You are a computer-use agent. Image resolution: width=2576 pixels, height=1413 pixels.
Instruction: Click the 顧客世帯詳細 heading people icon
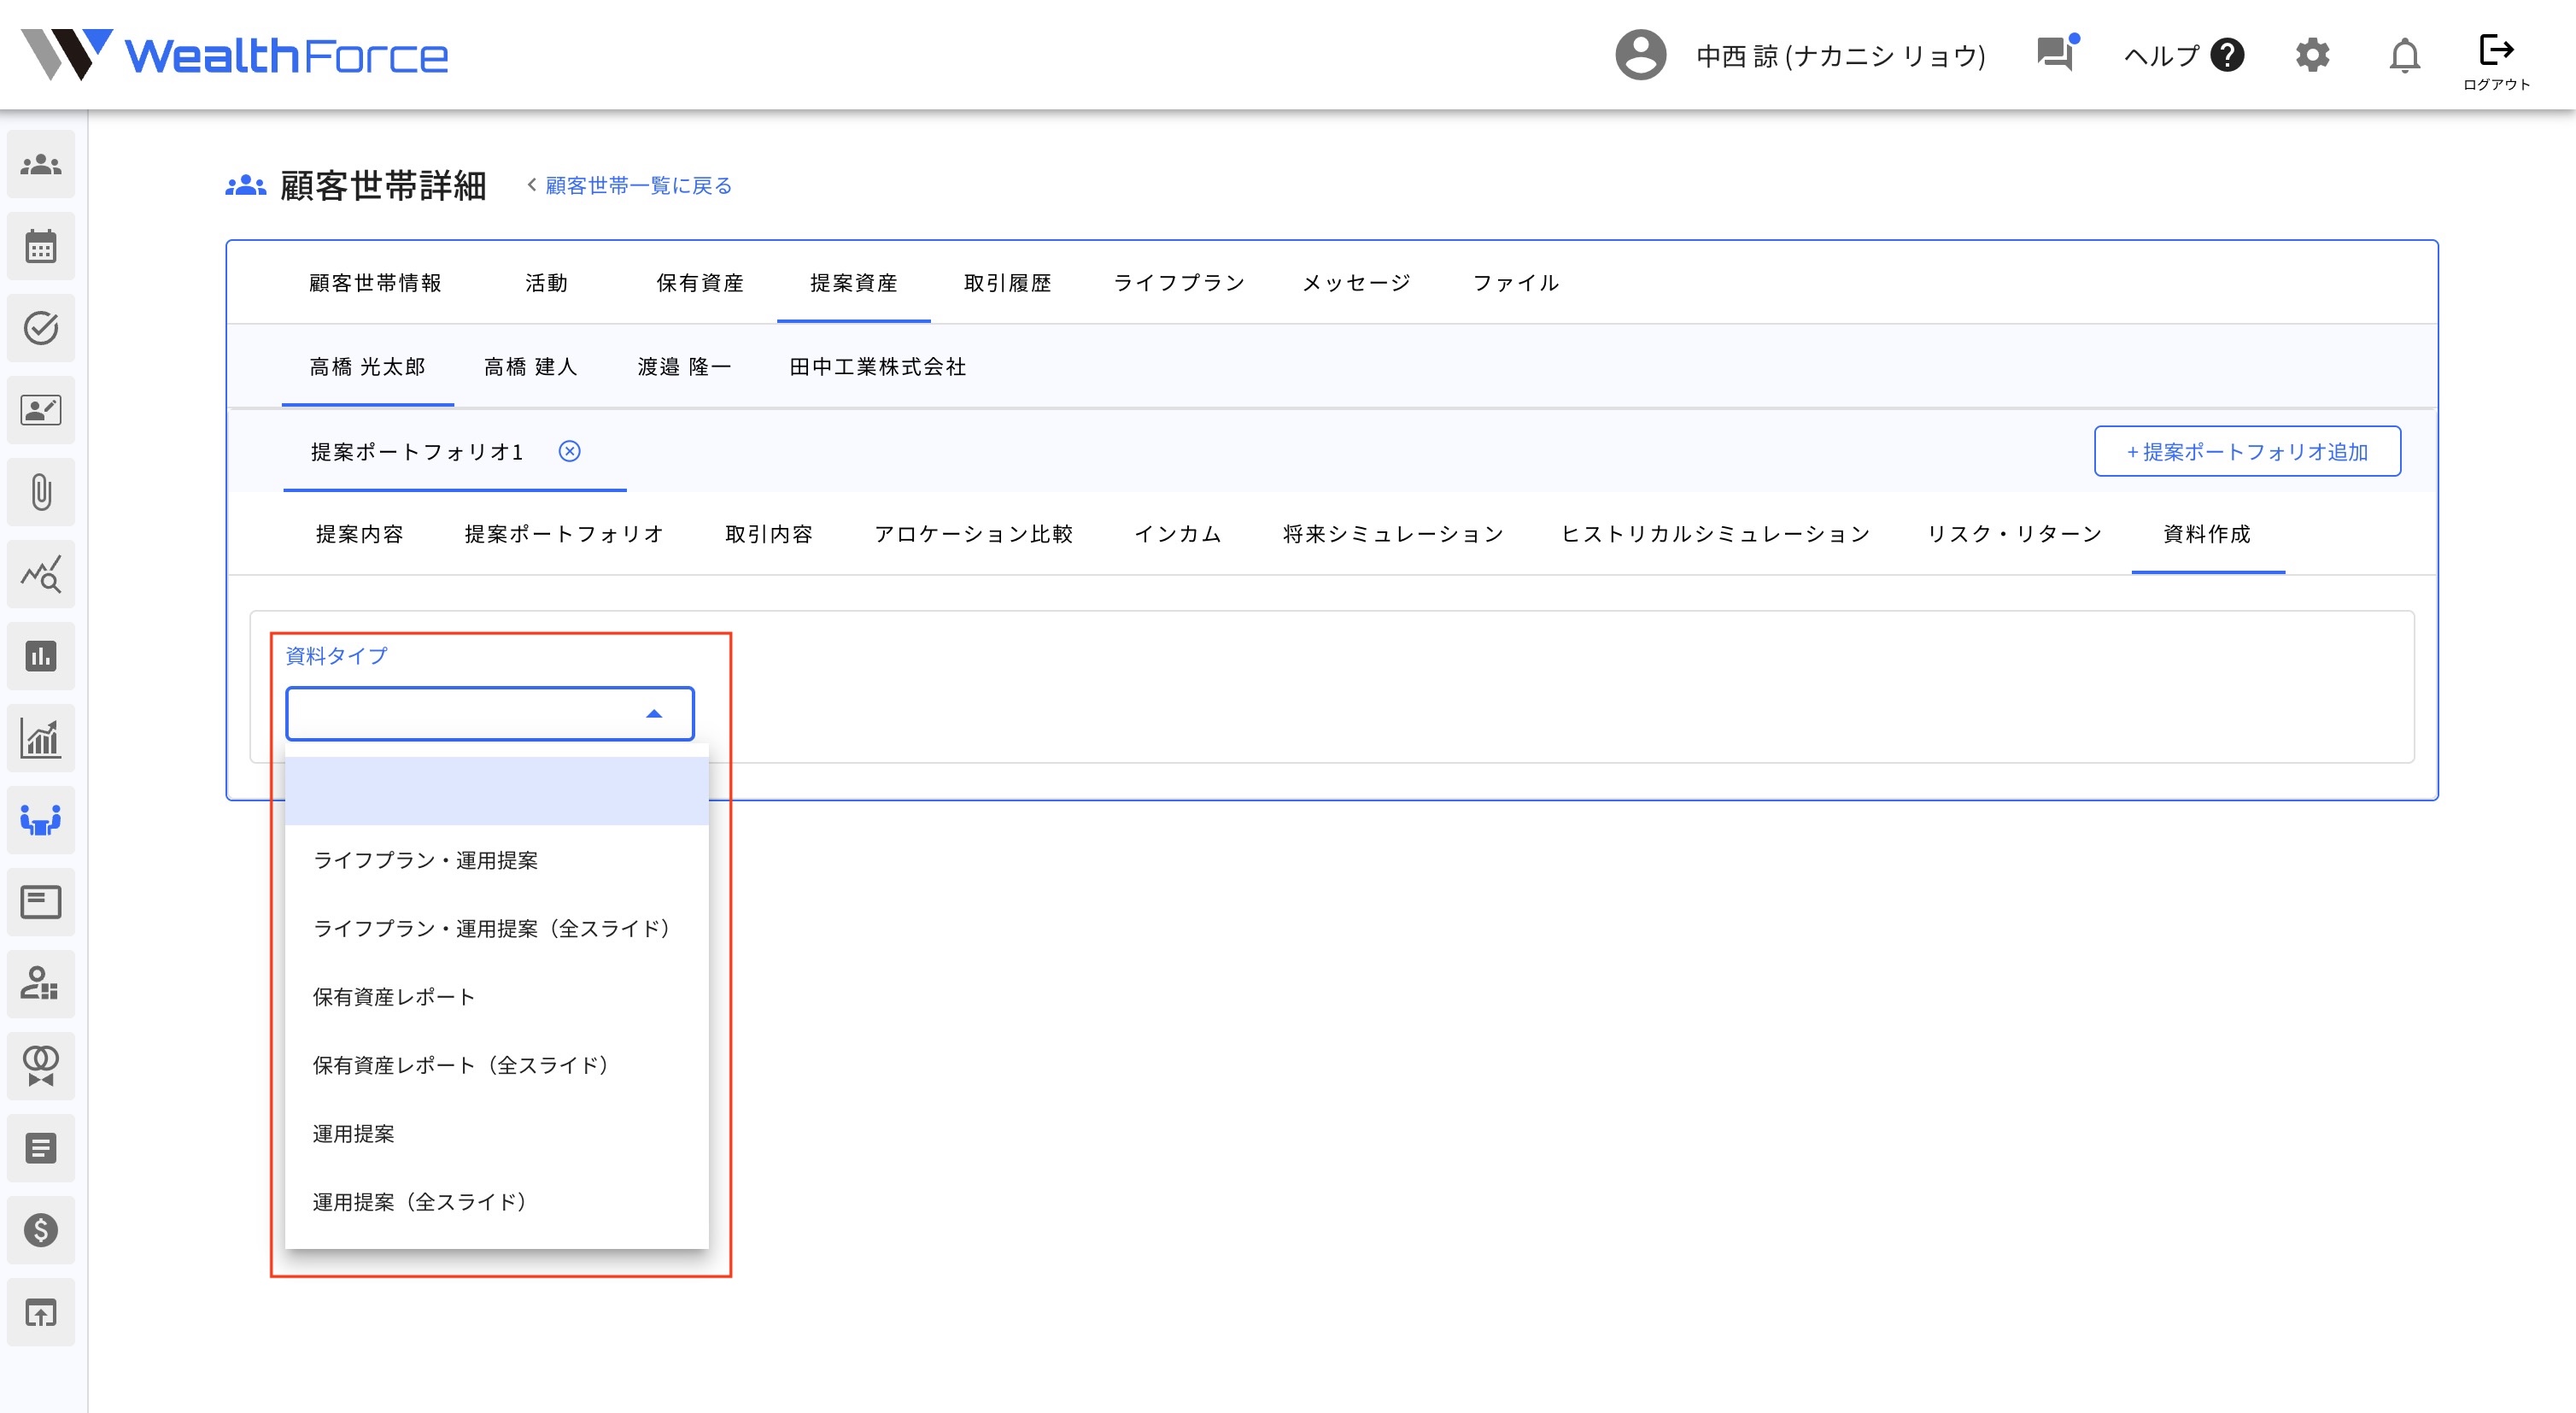pos(245,185)
